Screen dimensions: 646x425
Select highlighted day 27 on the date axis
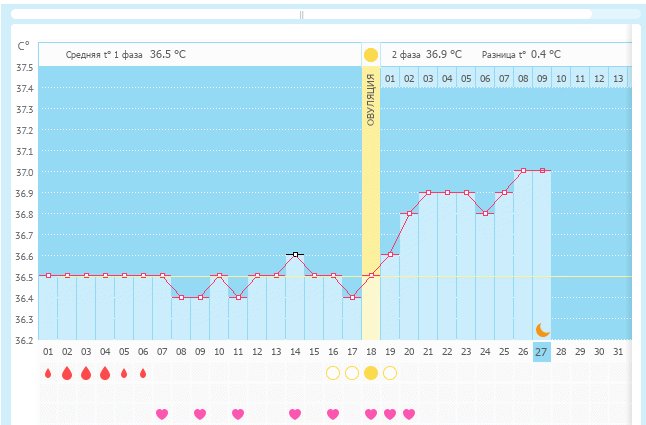point(541,352)
